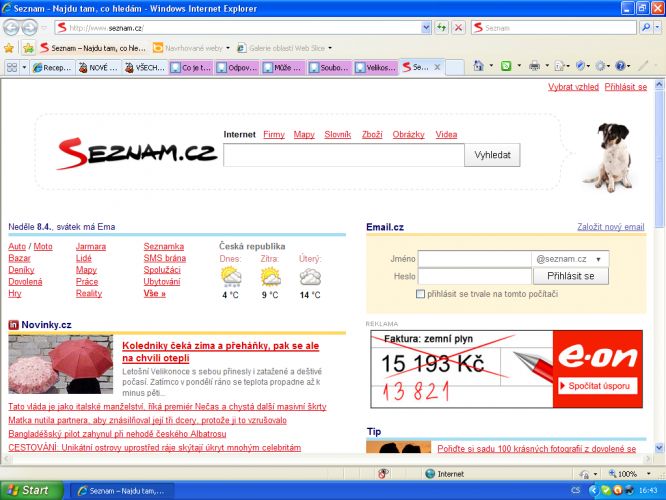Click the browser Back arrow button
Screen dimensions: 666x500
point(11,28)
